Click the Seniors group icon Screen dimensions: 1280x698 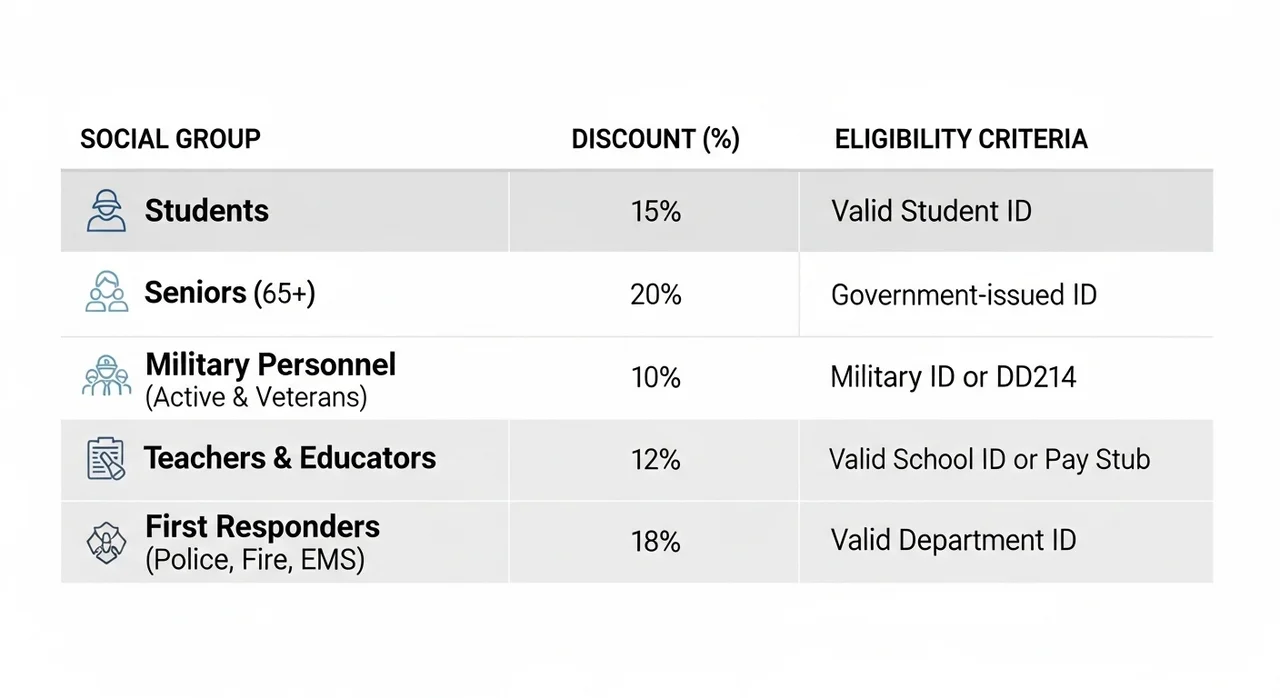tap(106, 293)
